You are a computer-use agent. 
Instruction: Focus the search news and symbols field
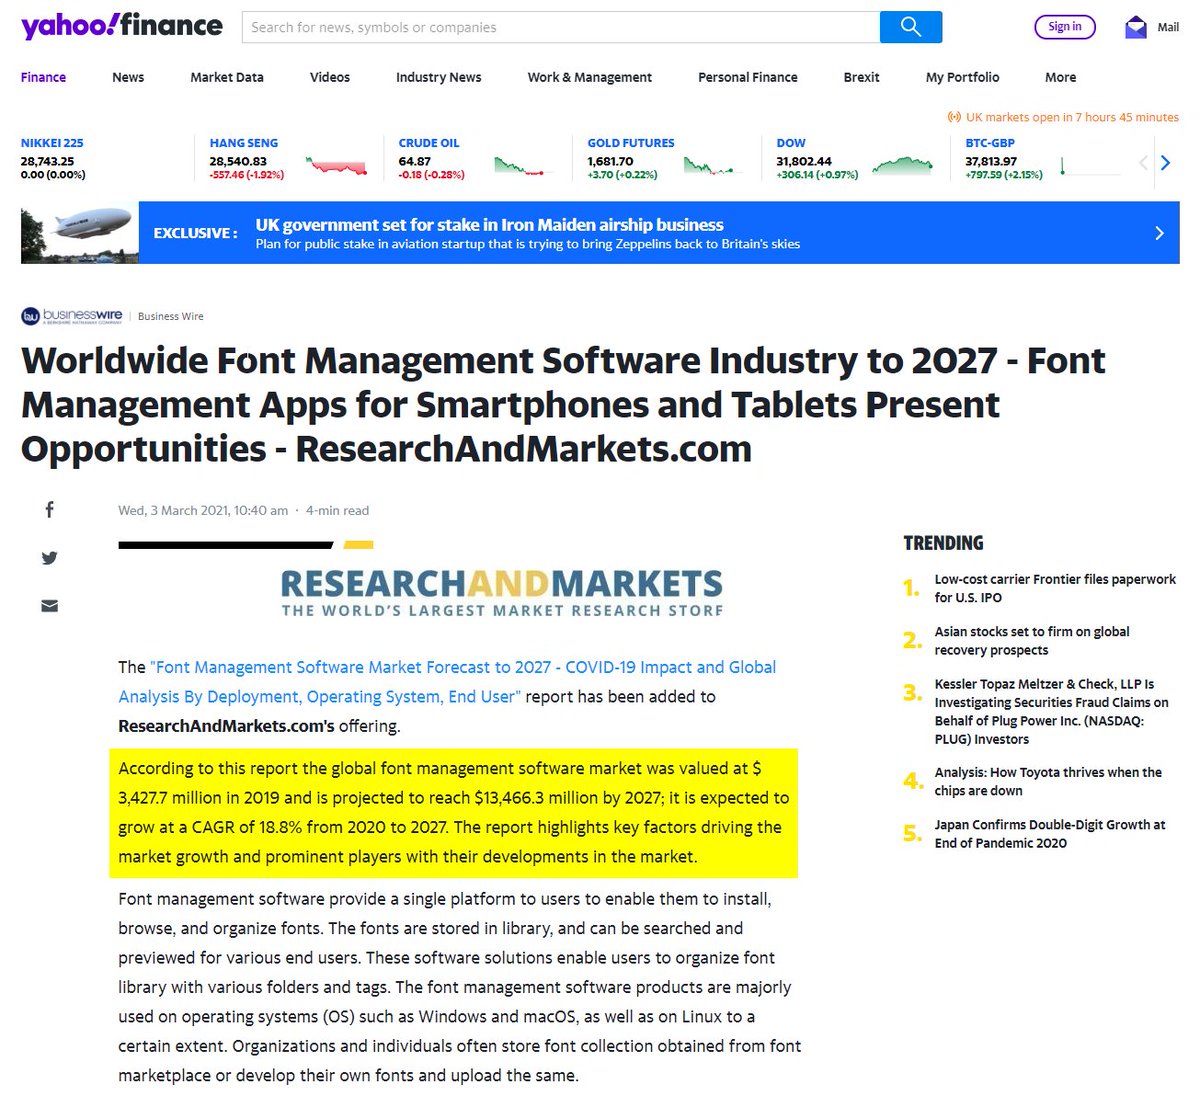(561, 27)
